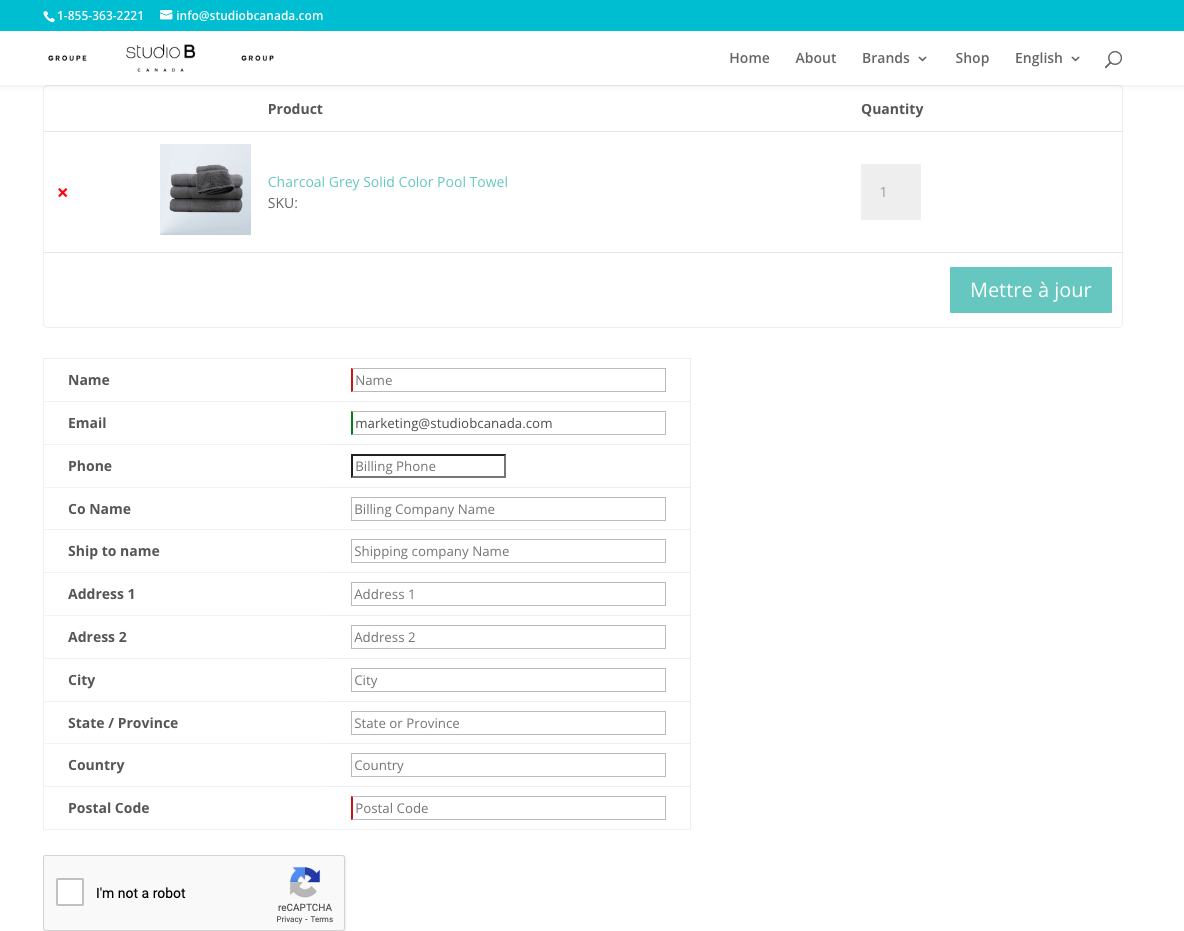Click the Studio B Canada logo
The image size is (1184, 931).
161,58
